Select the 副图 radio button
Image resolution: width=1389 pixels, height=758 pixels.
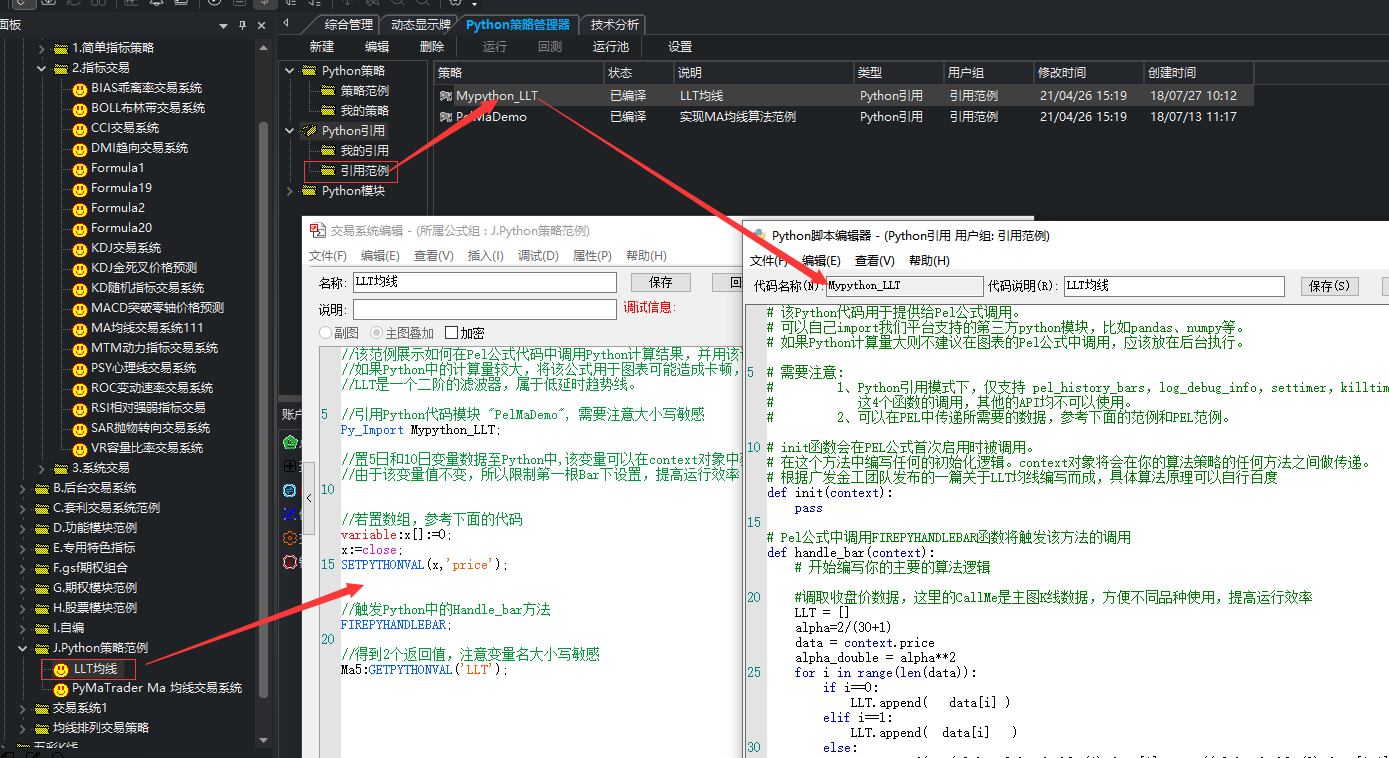326,332
